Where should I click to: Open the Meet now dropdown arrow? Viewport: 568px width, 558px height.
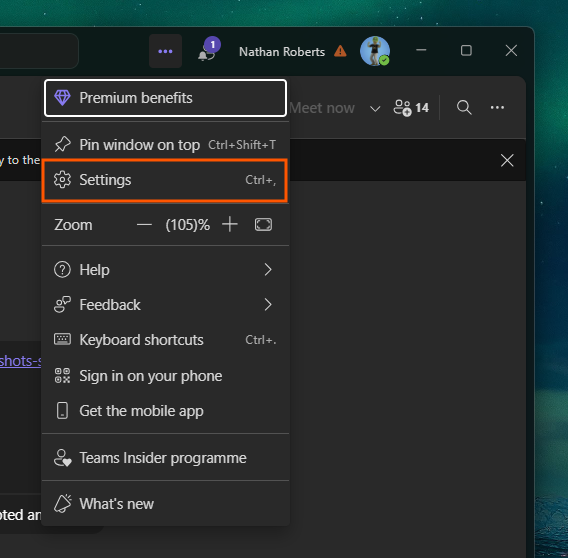point(375,109)
